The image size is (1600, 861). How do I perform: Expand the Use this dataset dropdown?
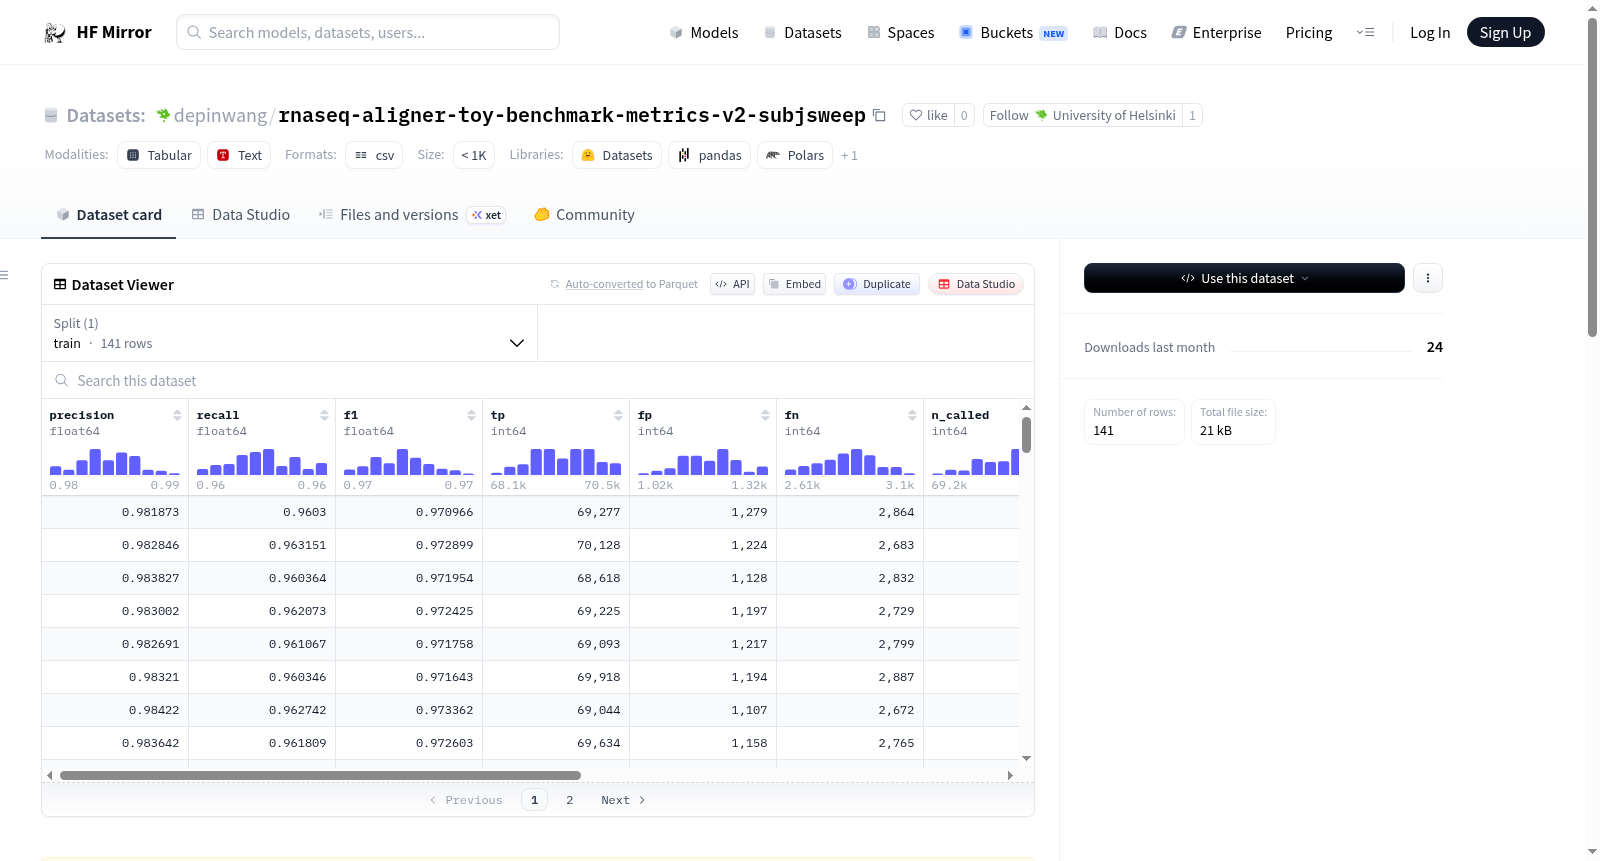[1244, 278]
